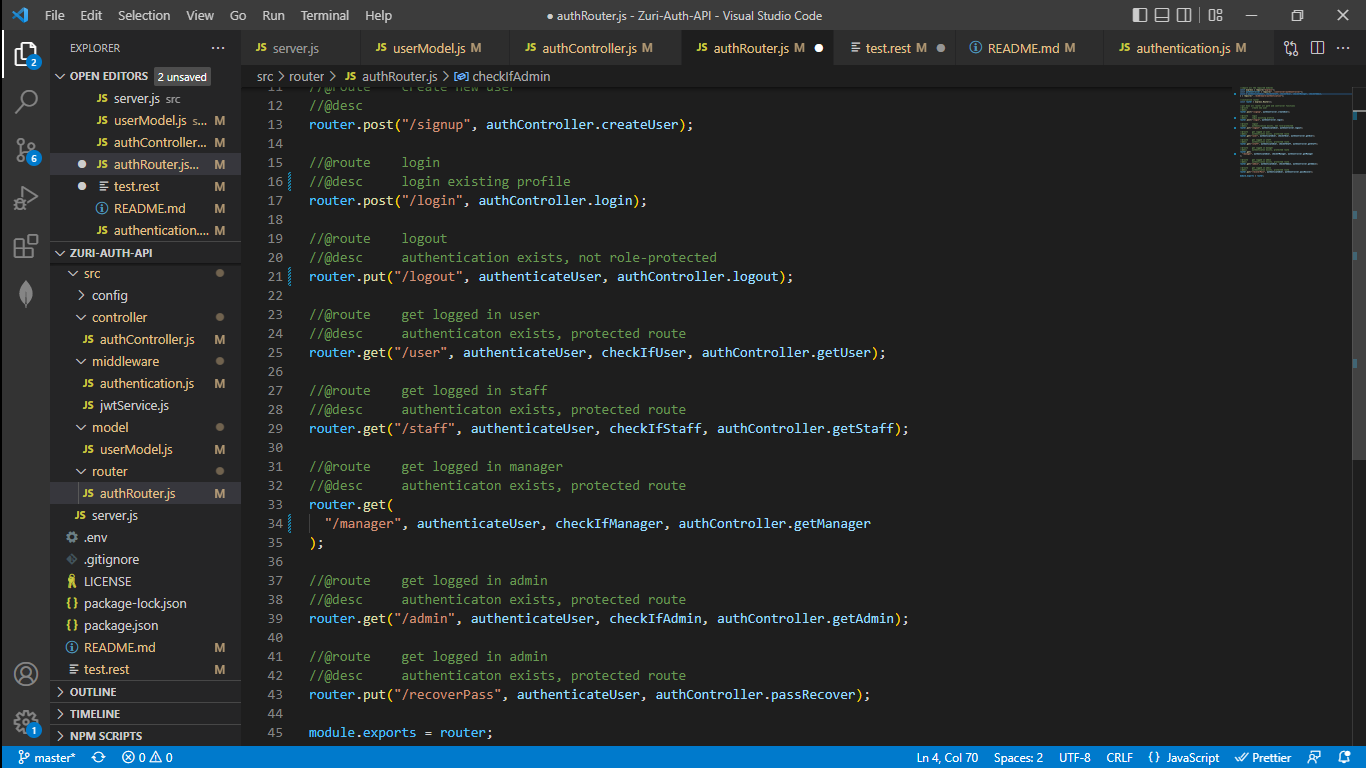Toggle the Primary Side Bar visibility

[1138, 14]
